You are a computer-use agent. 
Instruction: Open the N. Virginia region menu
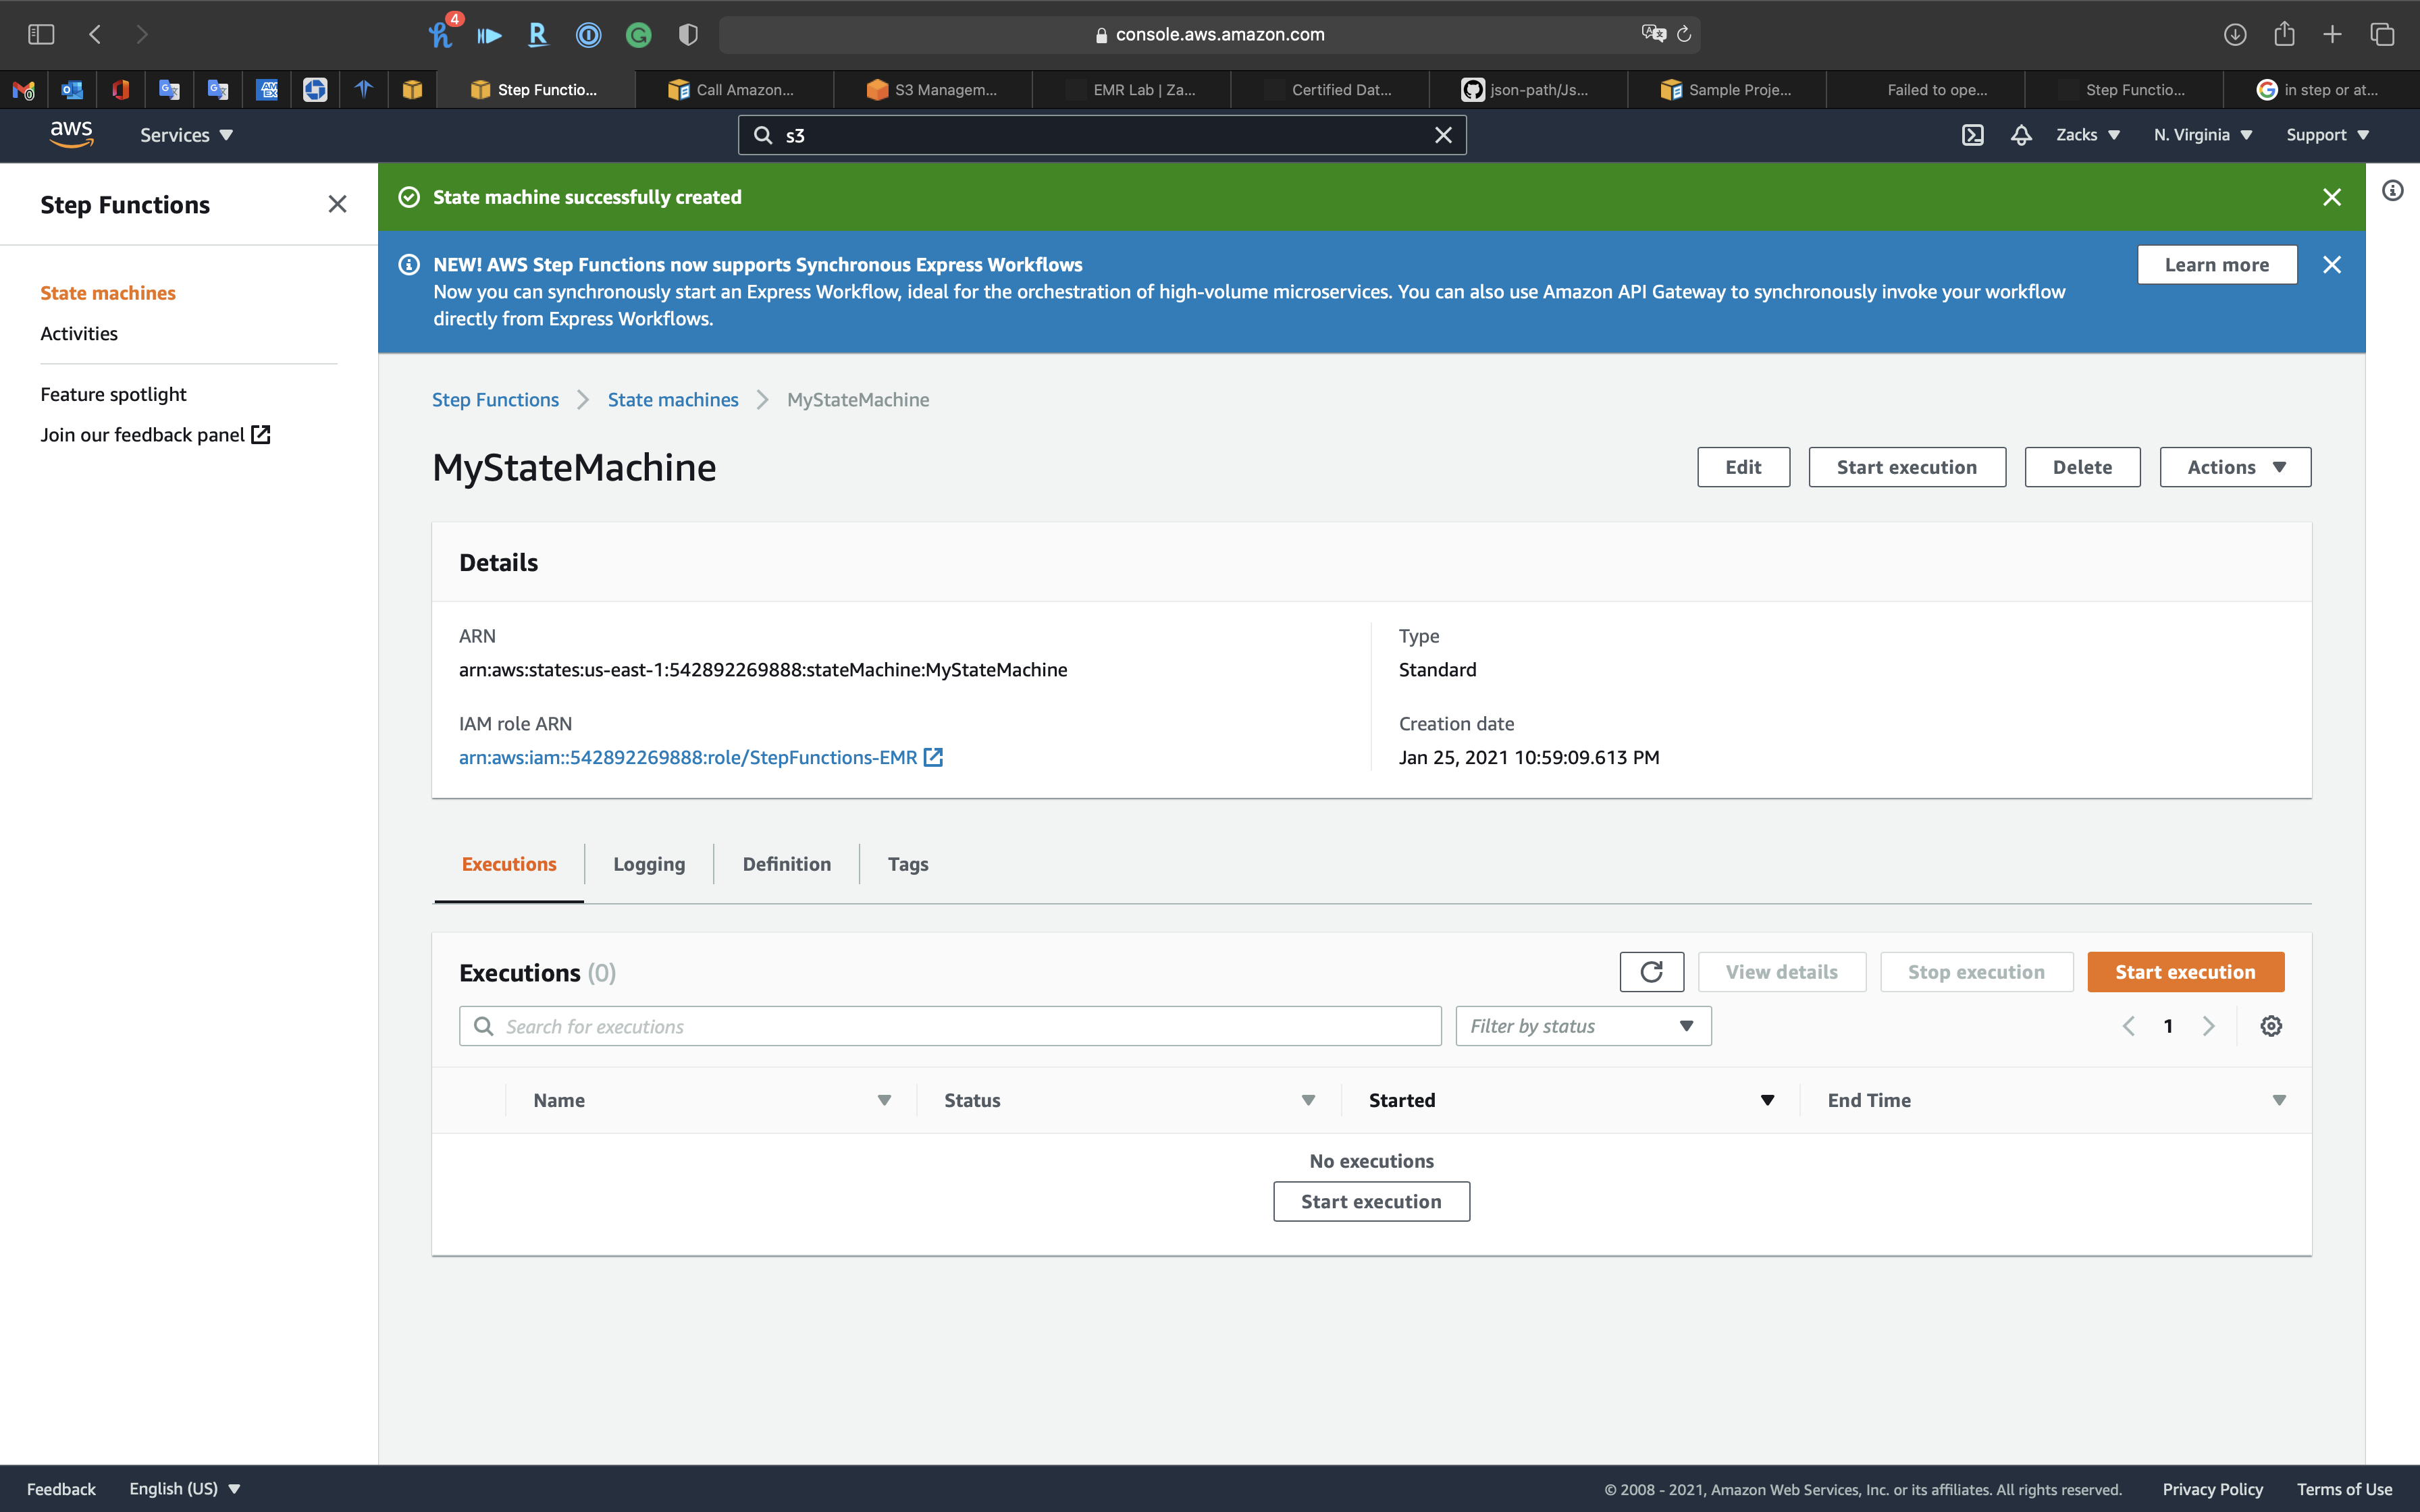(2202, 135)
